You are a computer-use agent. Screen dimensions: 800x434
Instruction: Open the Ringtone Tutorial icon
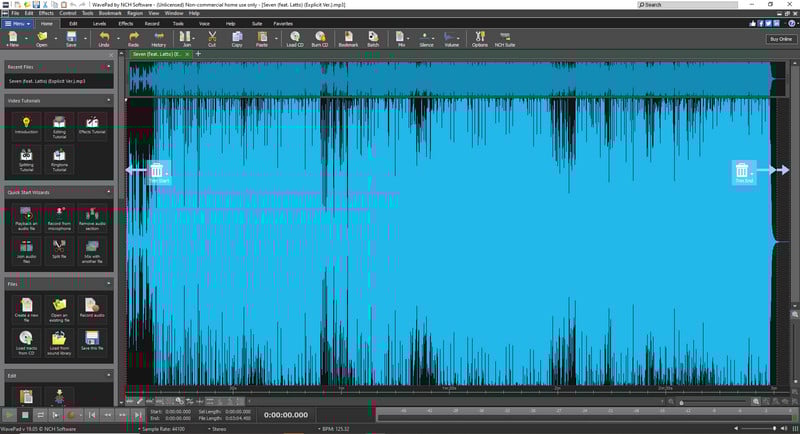(x=59, y=160)
